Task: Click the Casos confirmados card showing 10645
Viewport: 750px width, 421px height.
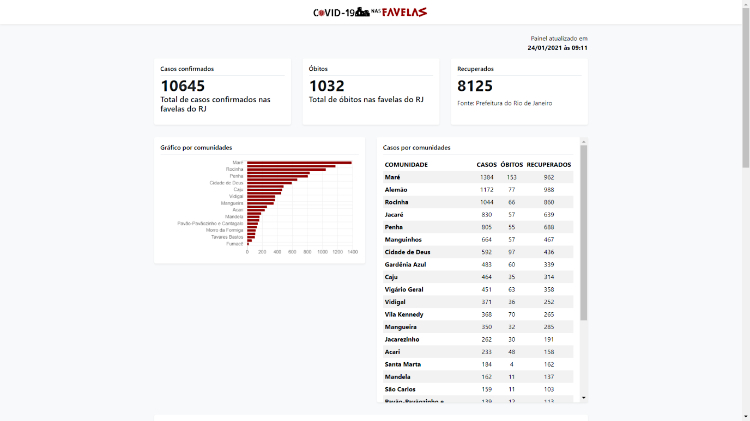Action: (x=222, y=91)
